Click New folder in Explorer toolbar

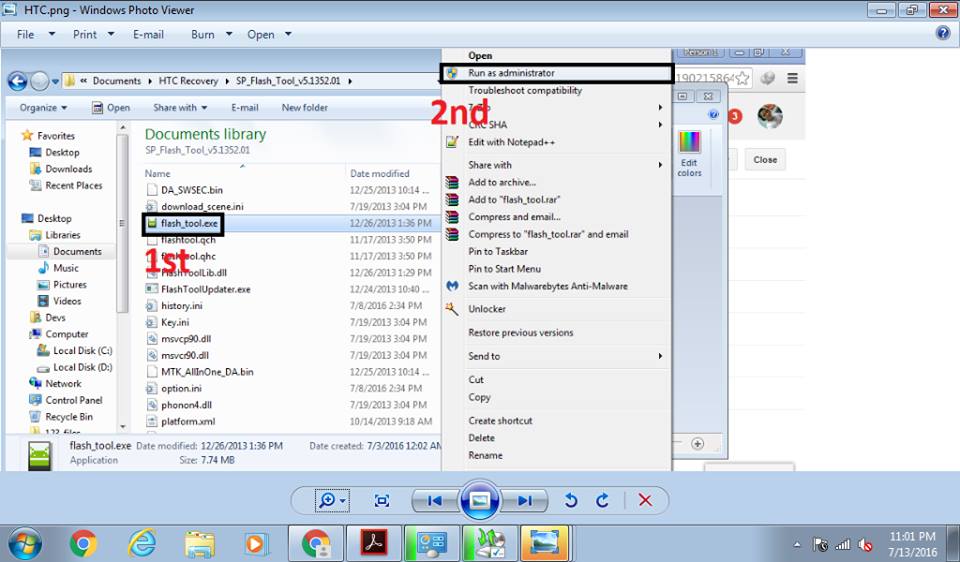click(x=304, y=108)
